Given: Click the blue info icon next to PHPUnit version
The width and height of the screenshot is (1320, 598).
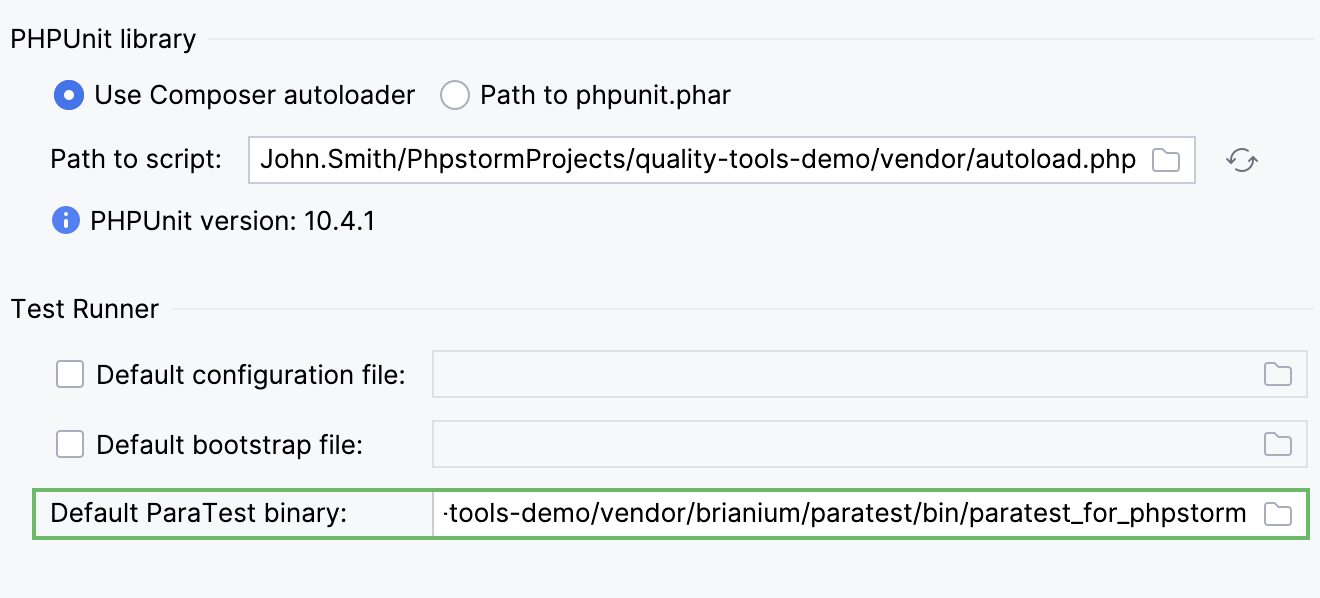Looking at the screenshot, I should (x=64, y=220).
